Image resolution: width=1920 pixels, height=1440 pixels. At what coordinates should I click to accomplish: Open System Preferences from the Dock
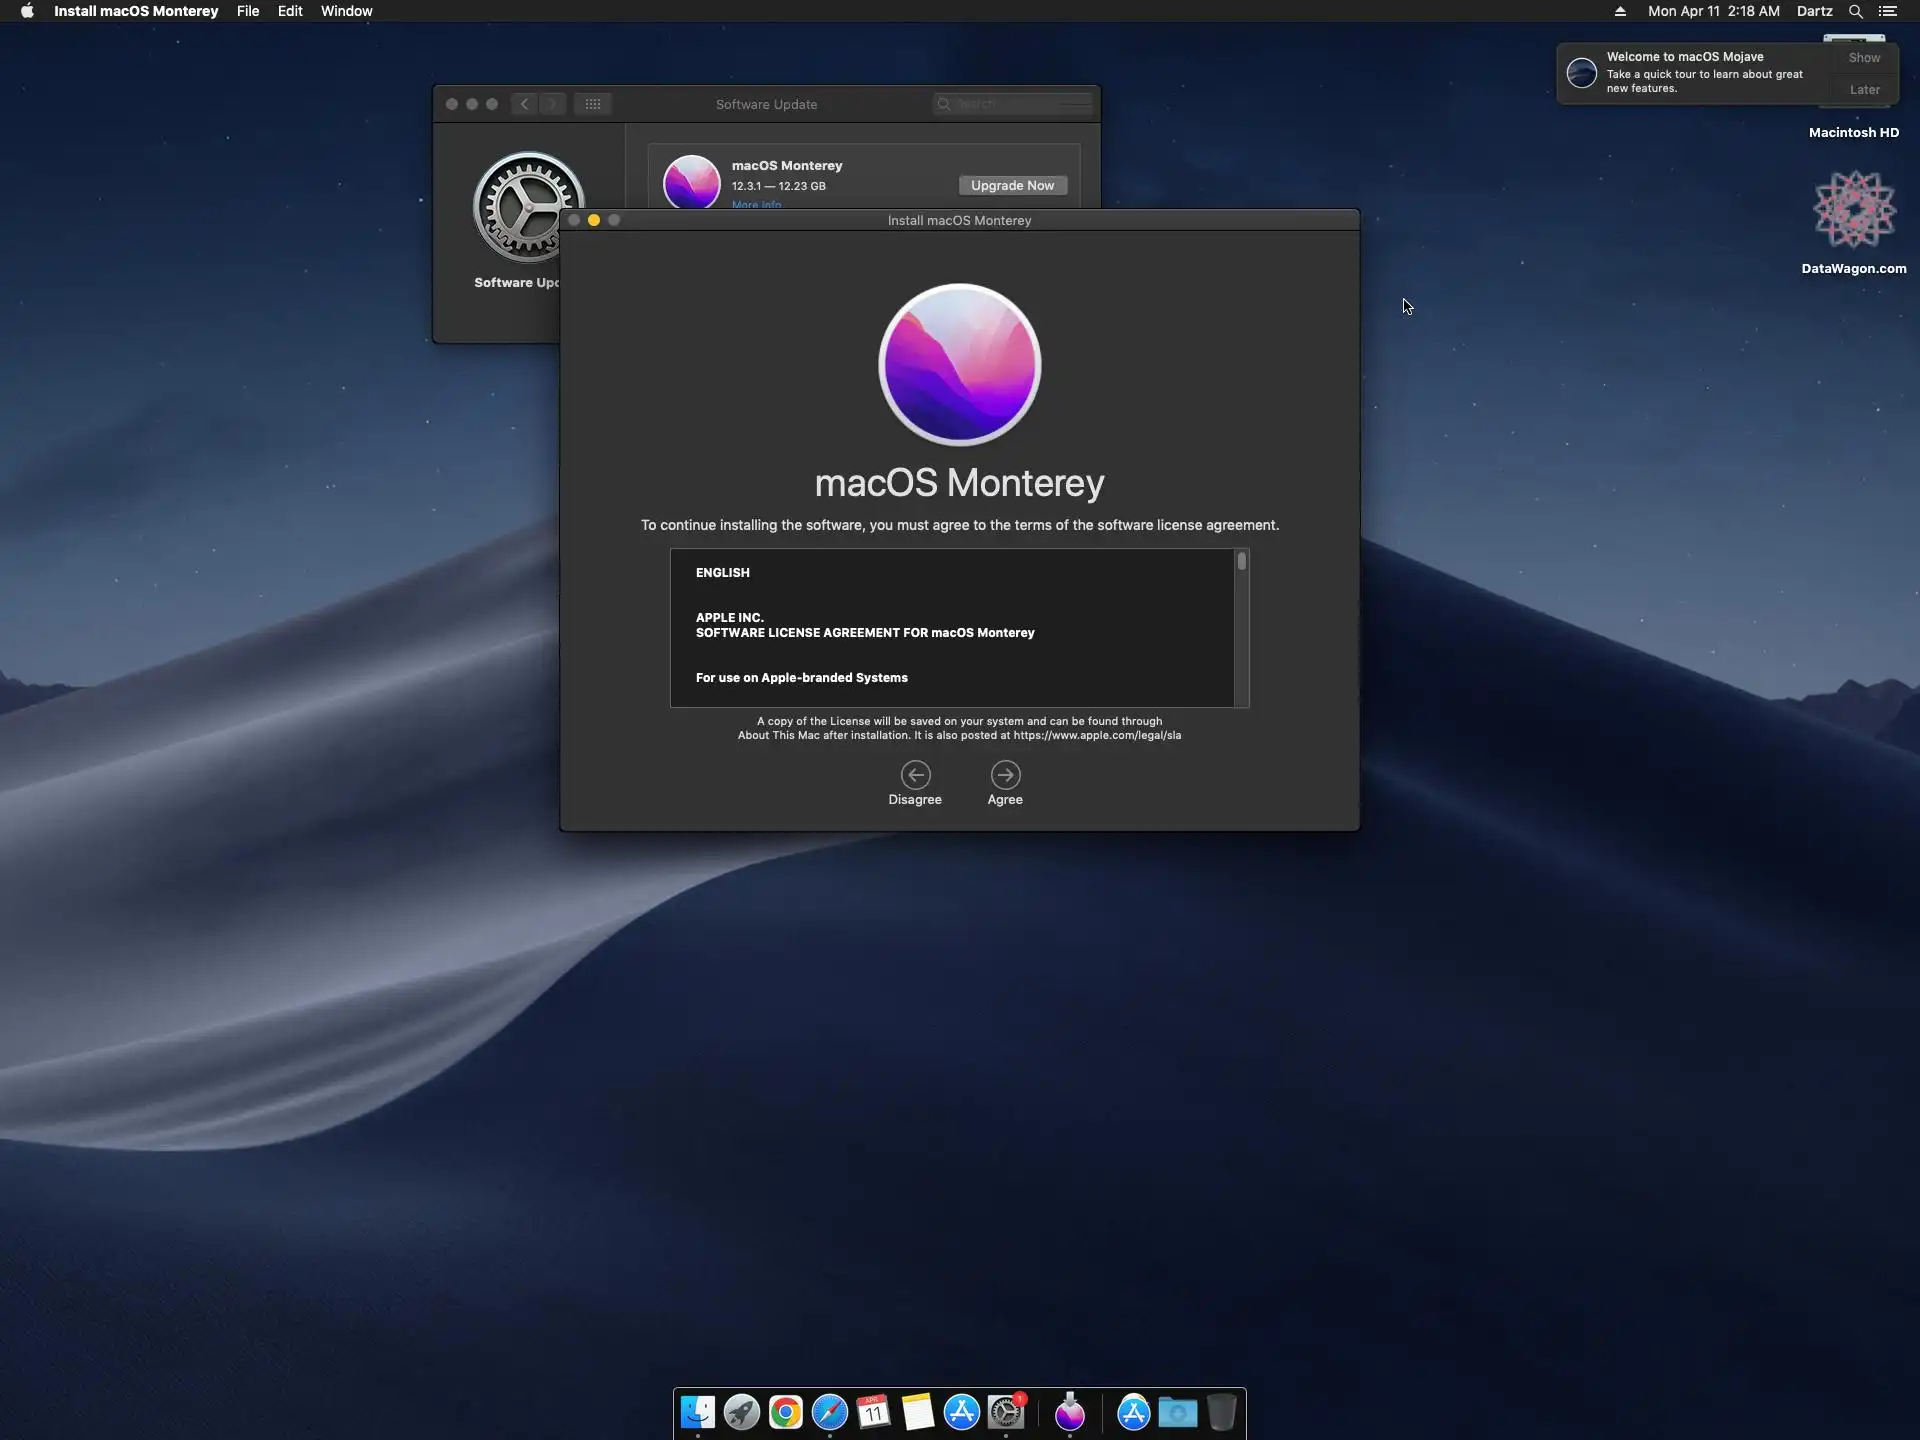(1006, 1412)
